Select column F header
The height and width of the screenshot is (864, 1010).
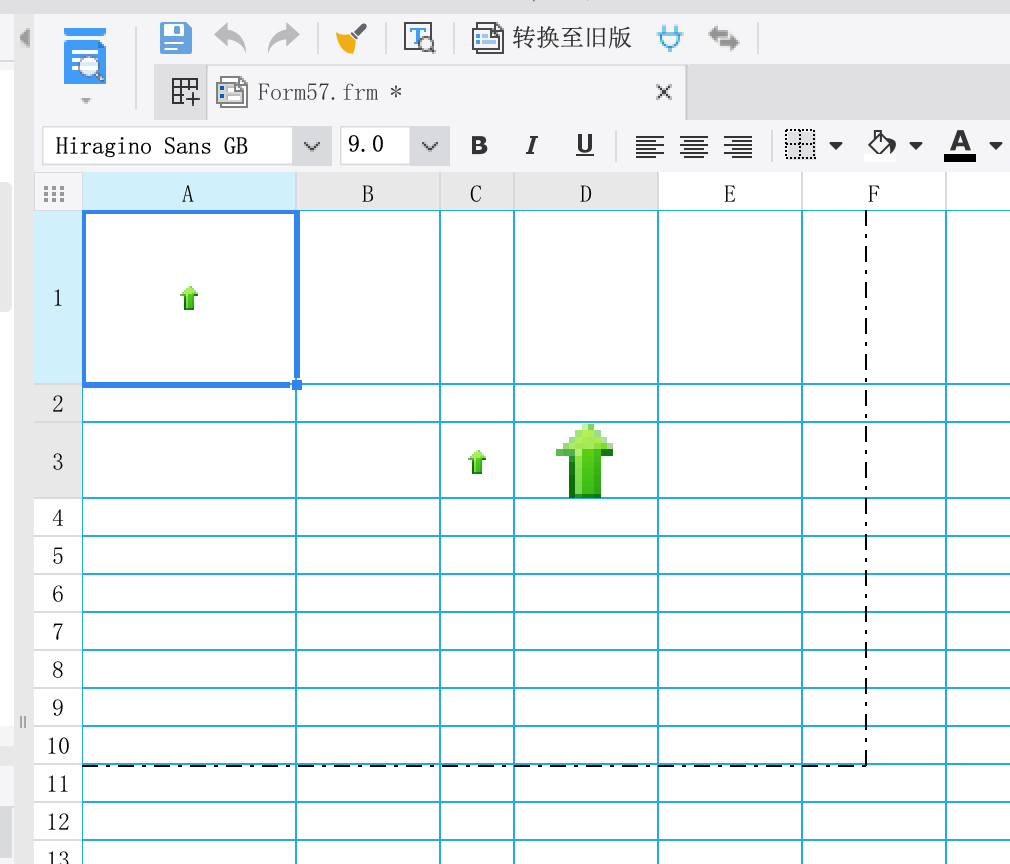pos(874,193)
